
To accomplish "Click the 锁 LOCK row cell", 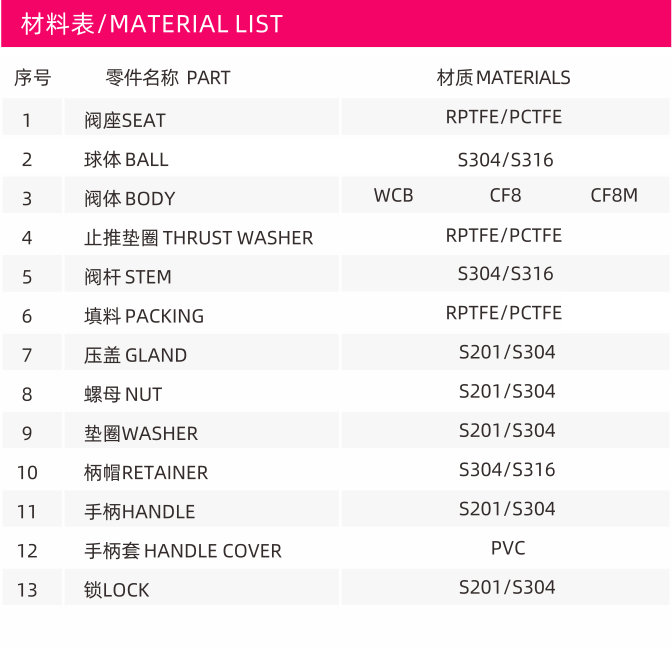I will (201, 587).
